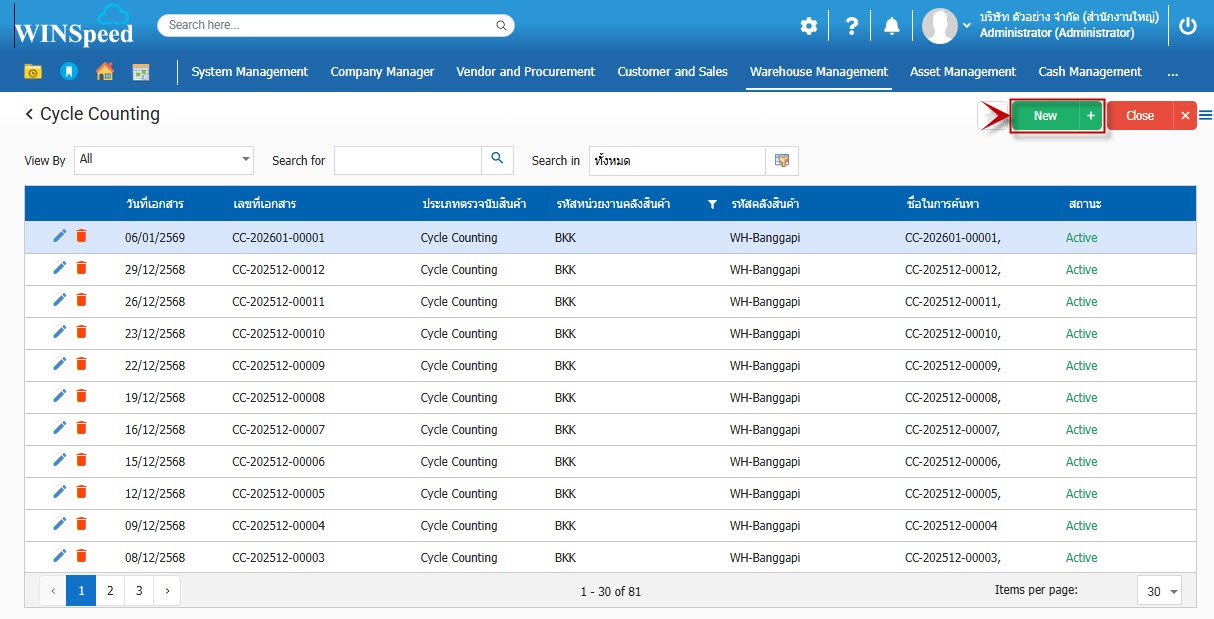Viewport: 1214px width, 619px height.
Task: Click the filter icon on warehouse unit column
Action: [x=712, y=204]
